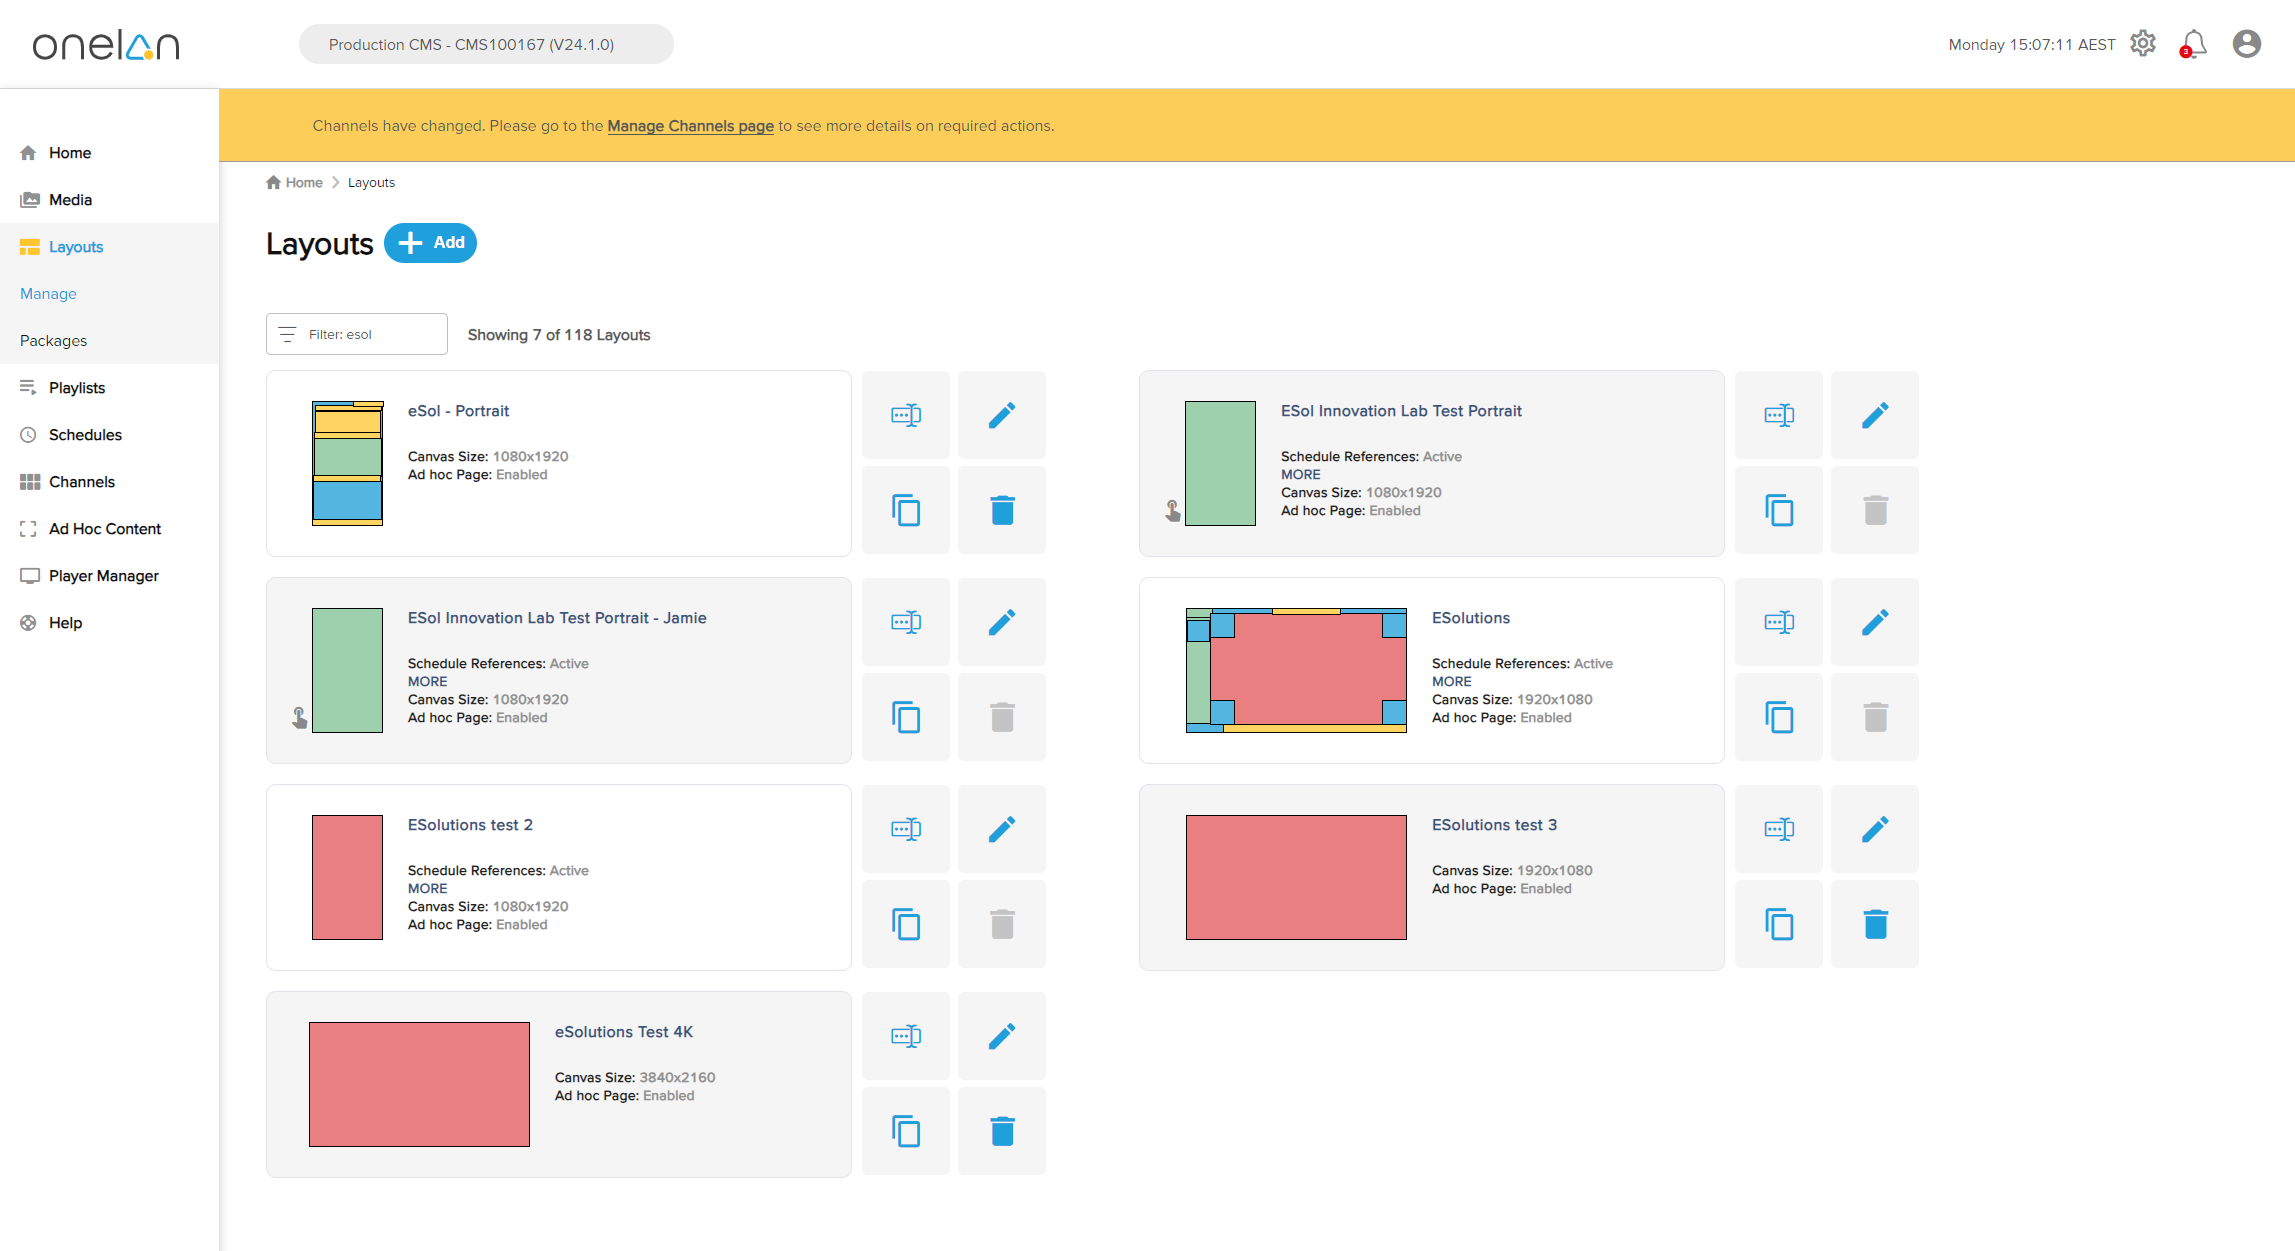Follow the Manage Channels page link
The image size is (2295, 1251).
[690, 126]
